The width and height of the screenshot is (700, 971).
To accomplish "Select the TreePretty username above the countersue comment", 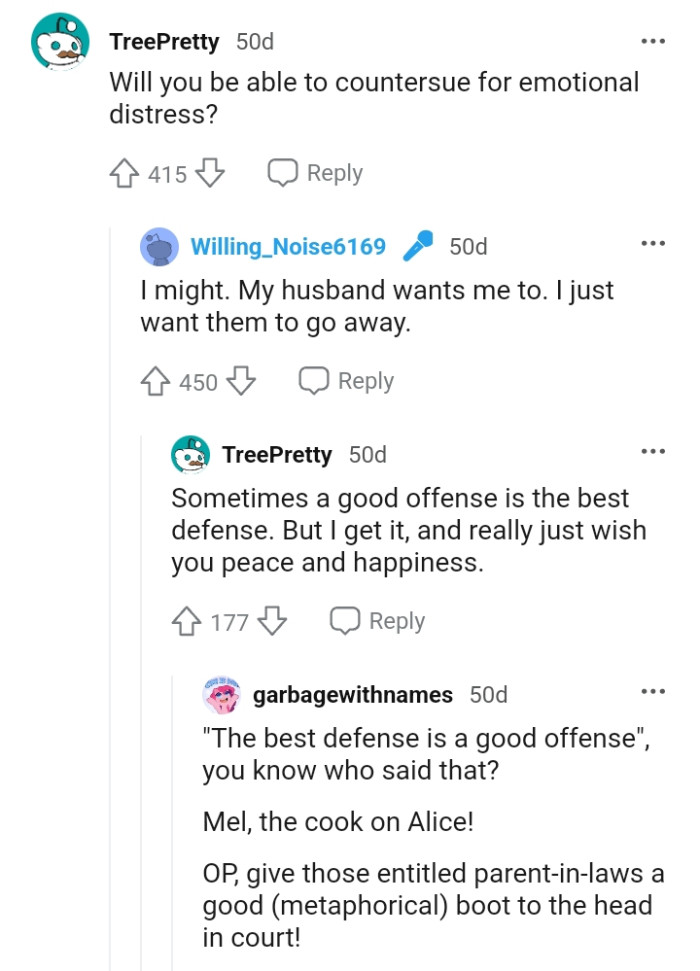I will (x=166, y=42).
